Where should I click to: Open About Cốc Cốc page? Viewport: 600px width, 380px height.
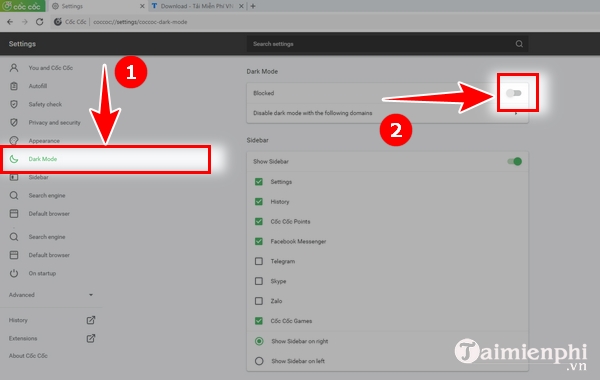point(28,356)
